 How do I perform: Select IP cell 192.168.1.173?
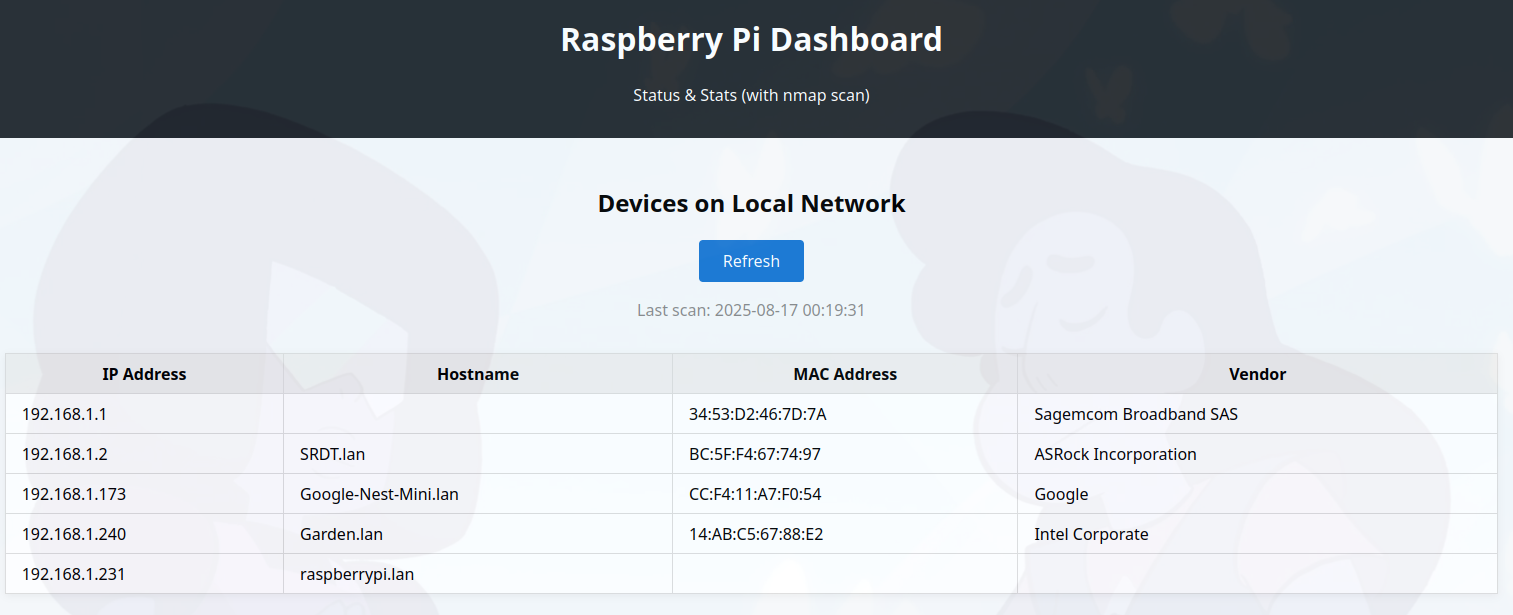pos(144,494)
